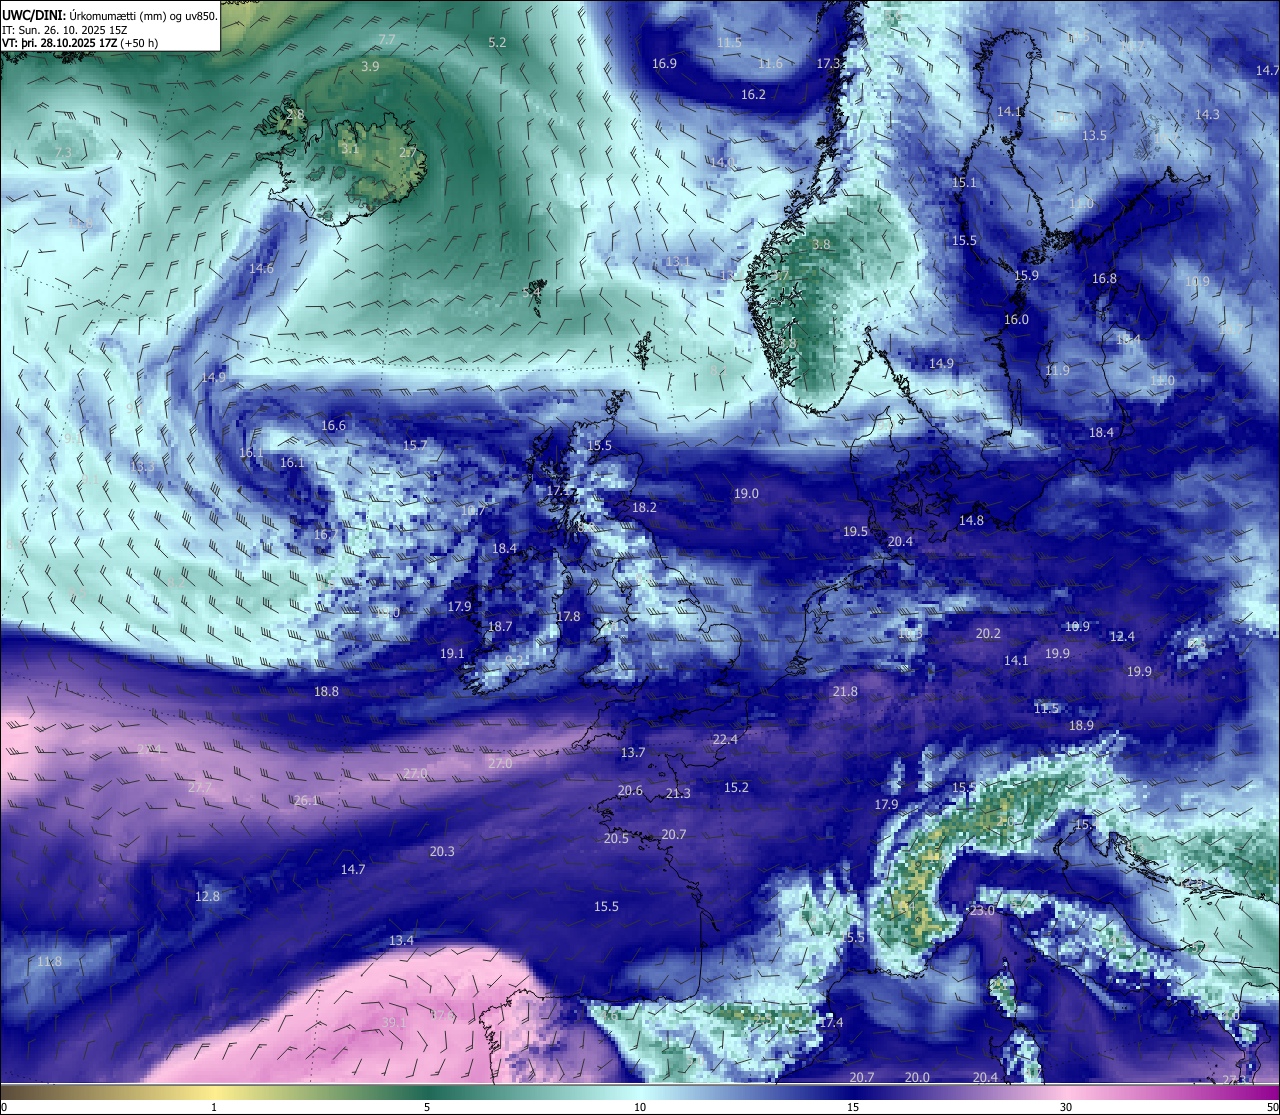Click the 39.1 value in the pink area
The height and width of the screenshot is (1115, 1280).
[x=394, y=1022]
